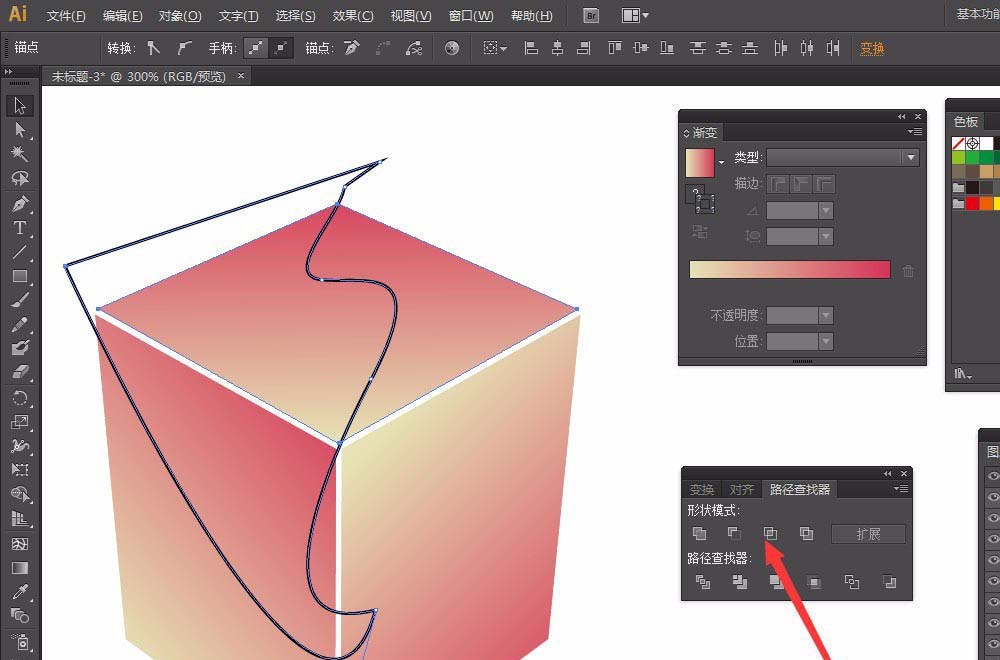This screenshot has height=660, width=1000.
Task: Switch to the 对齐 tab
Action: [x=741, y=490]
